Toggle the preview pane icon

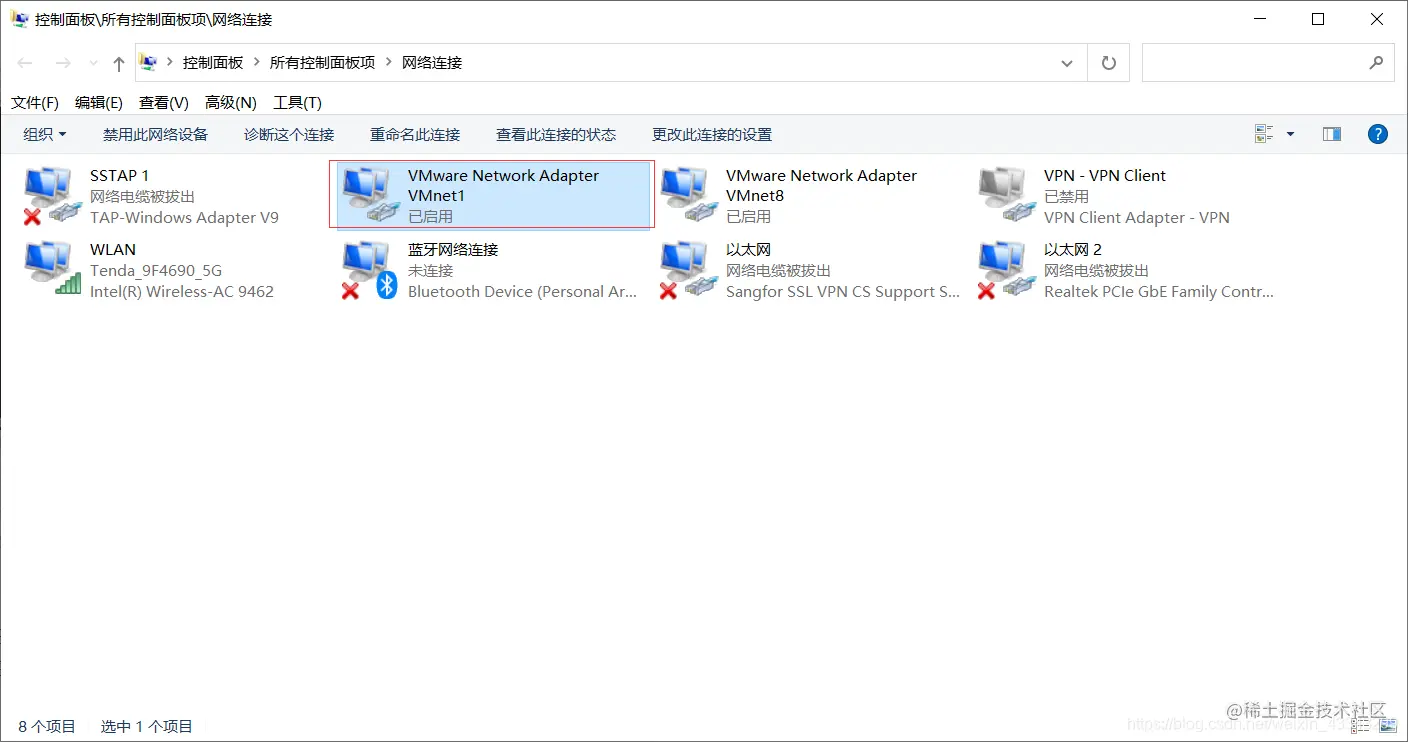click(x=1331, y=133)
